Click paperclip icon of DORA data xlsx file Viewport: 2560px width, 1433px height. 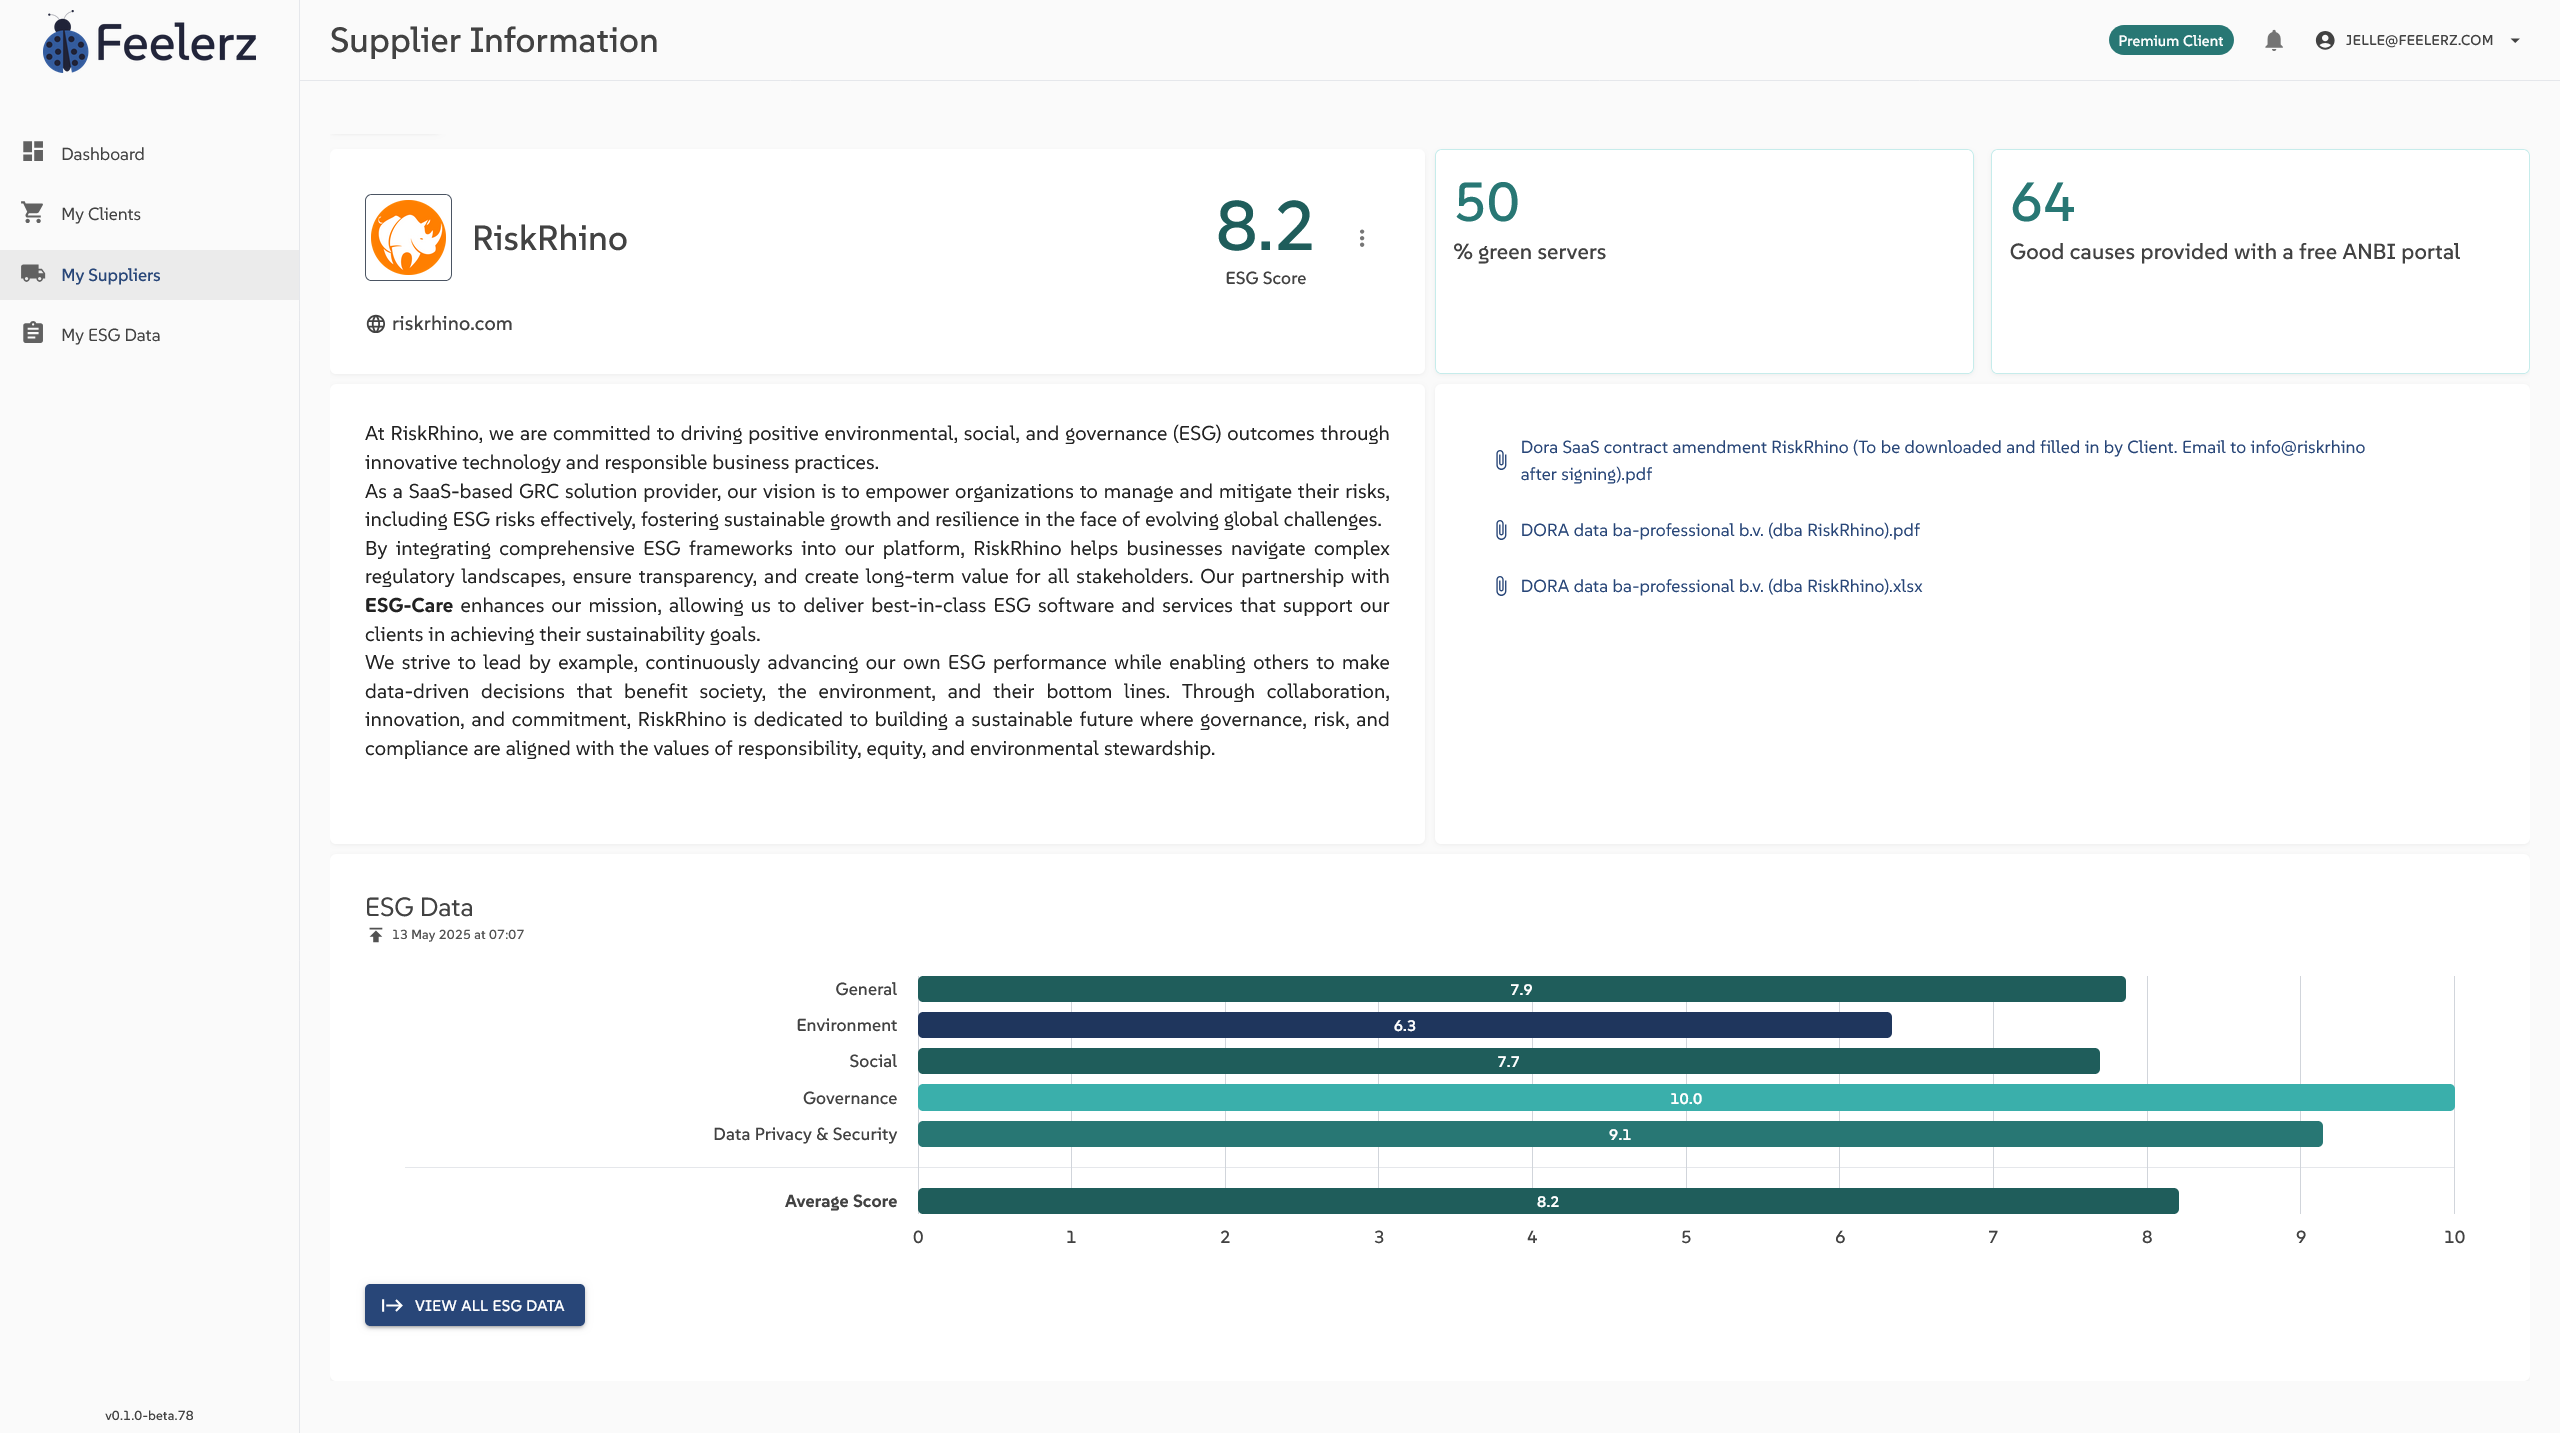click(x=1501, y=586)
